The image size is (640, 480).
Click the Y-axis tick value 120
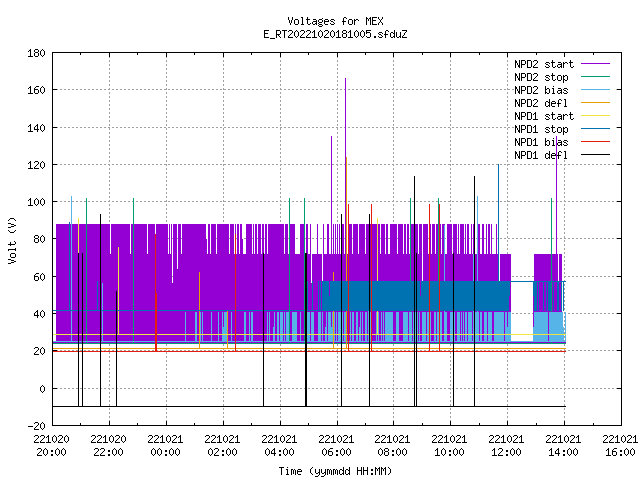point(36,165)
